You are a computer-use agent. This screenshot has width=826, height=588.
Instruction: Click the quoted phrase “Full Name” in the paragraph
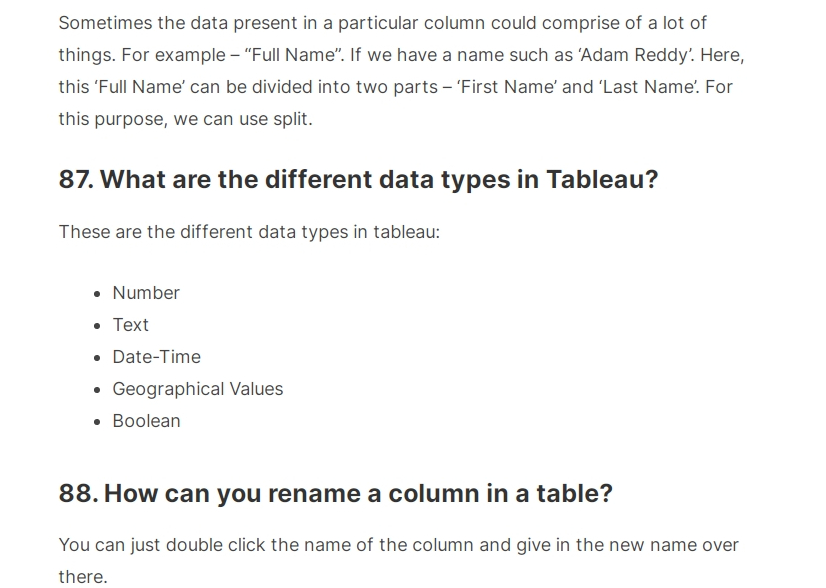click(x=294, y=55)
